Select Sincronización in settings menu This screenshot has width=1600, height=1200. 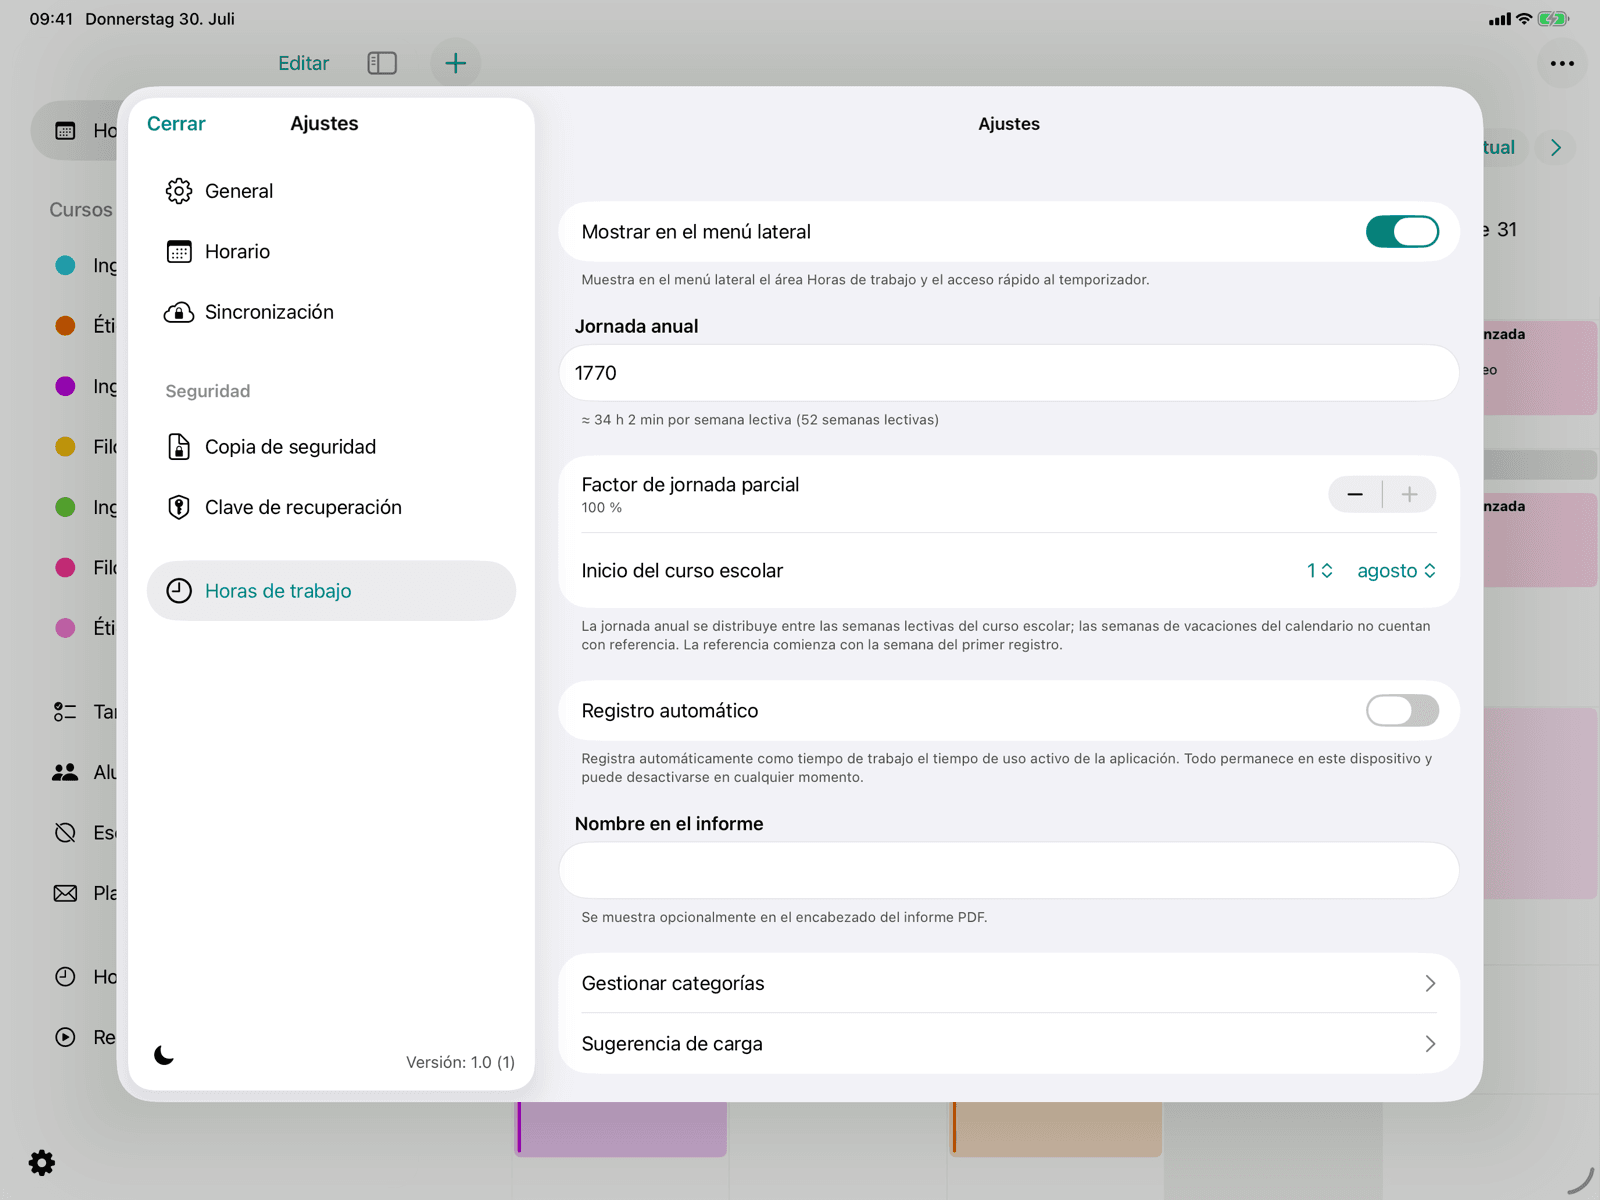tap(331, 312)
